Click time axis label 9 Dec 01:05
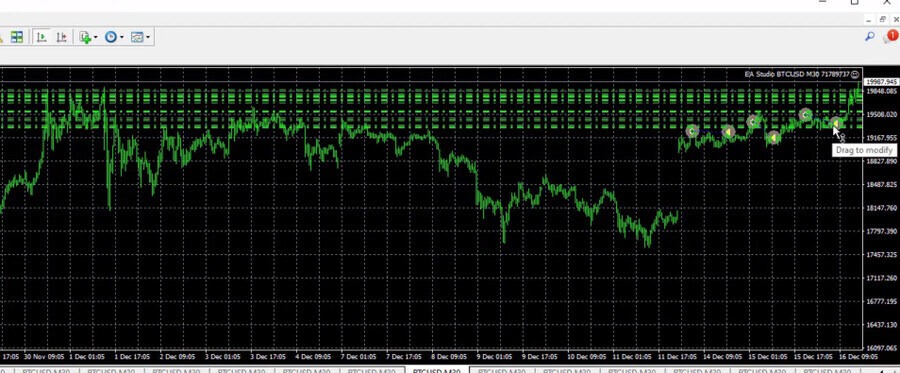 495,356
